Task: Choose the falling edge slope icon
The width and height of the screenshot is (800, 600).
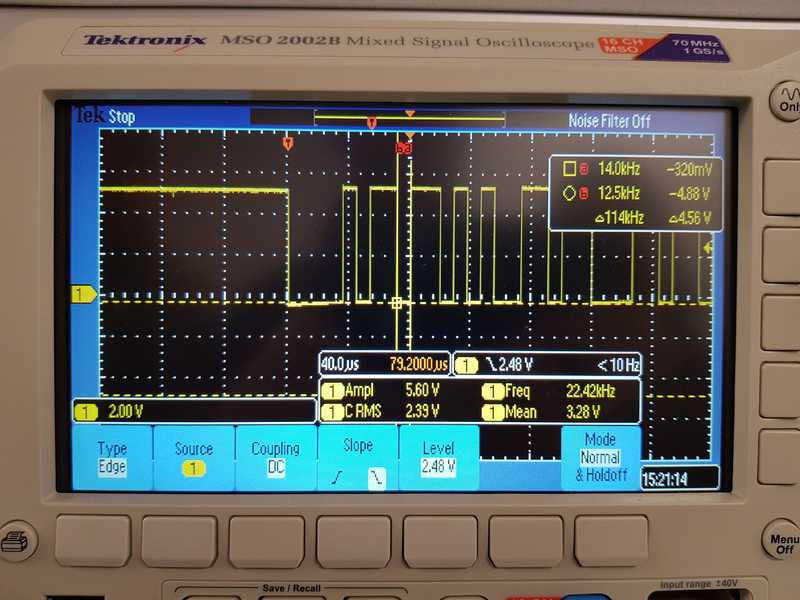Action: (377, 478)
